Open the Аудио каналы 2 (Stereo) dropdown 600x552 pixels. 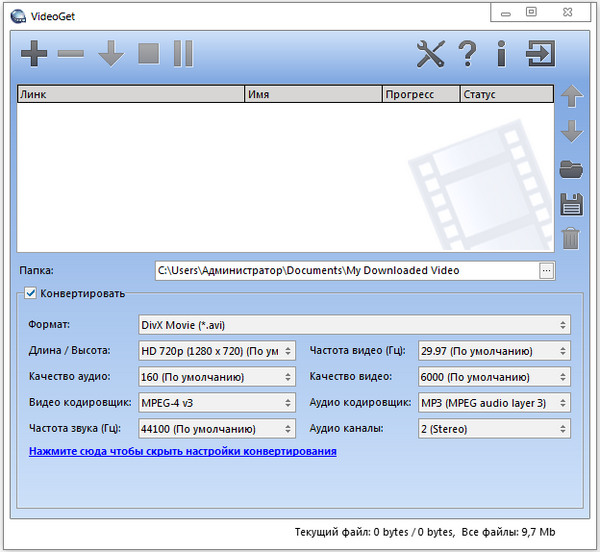[x=492, y=429]
